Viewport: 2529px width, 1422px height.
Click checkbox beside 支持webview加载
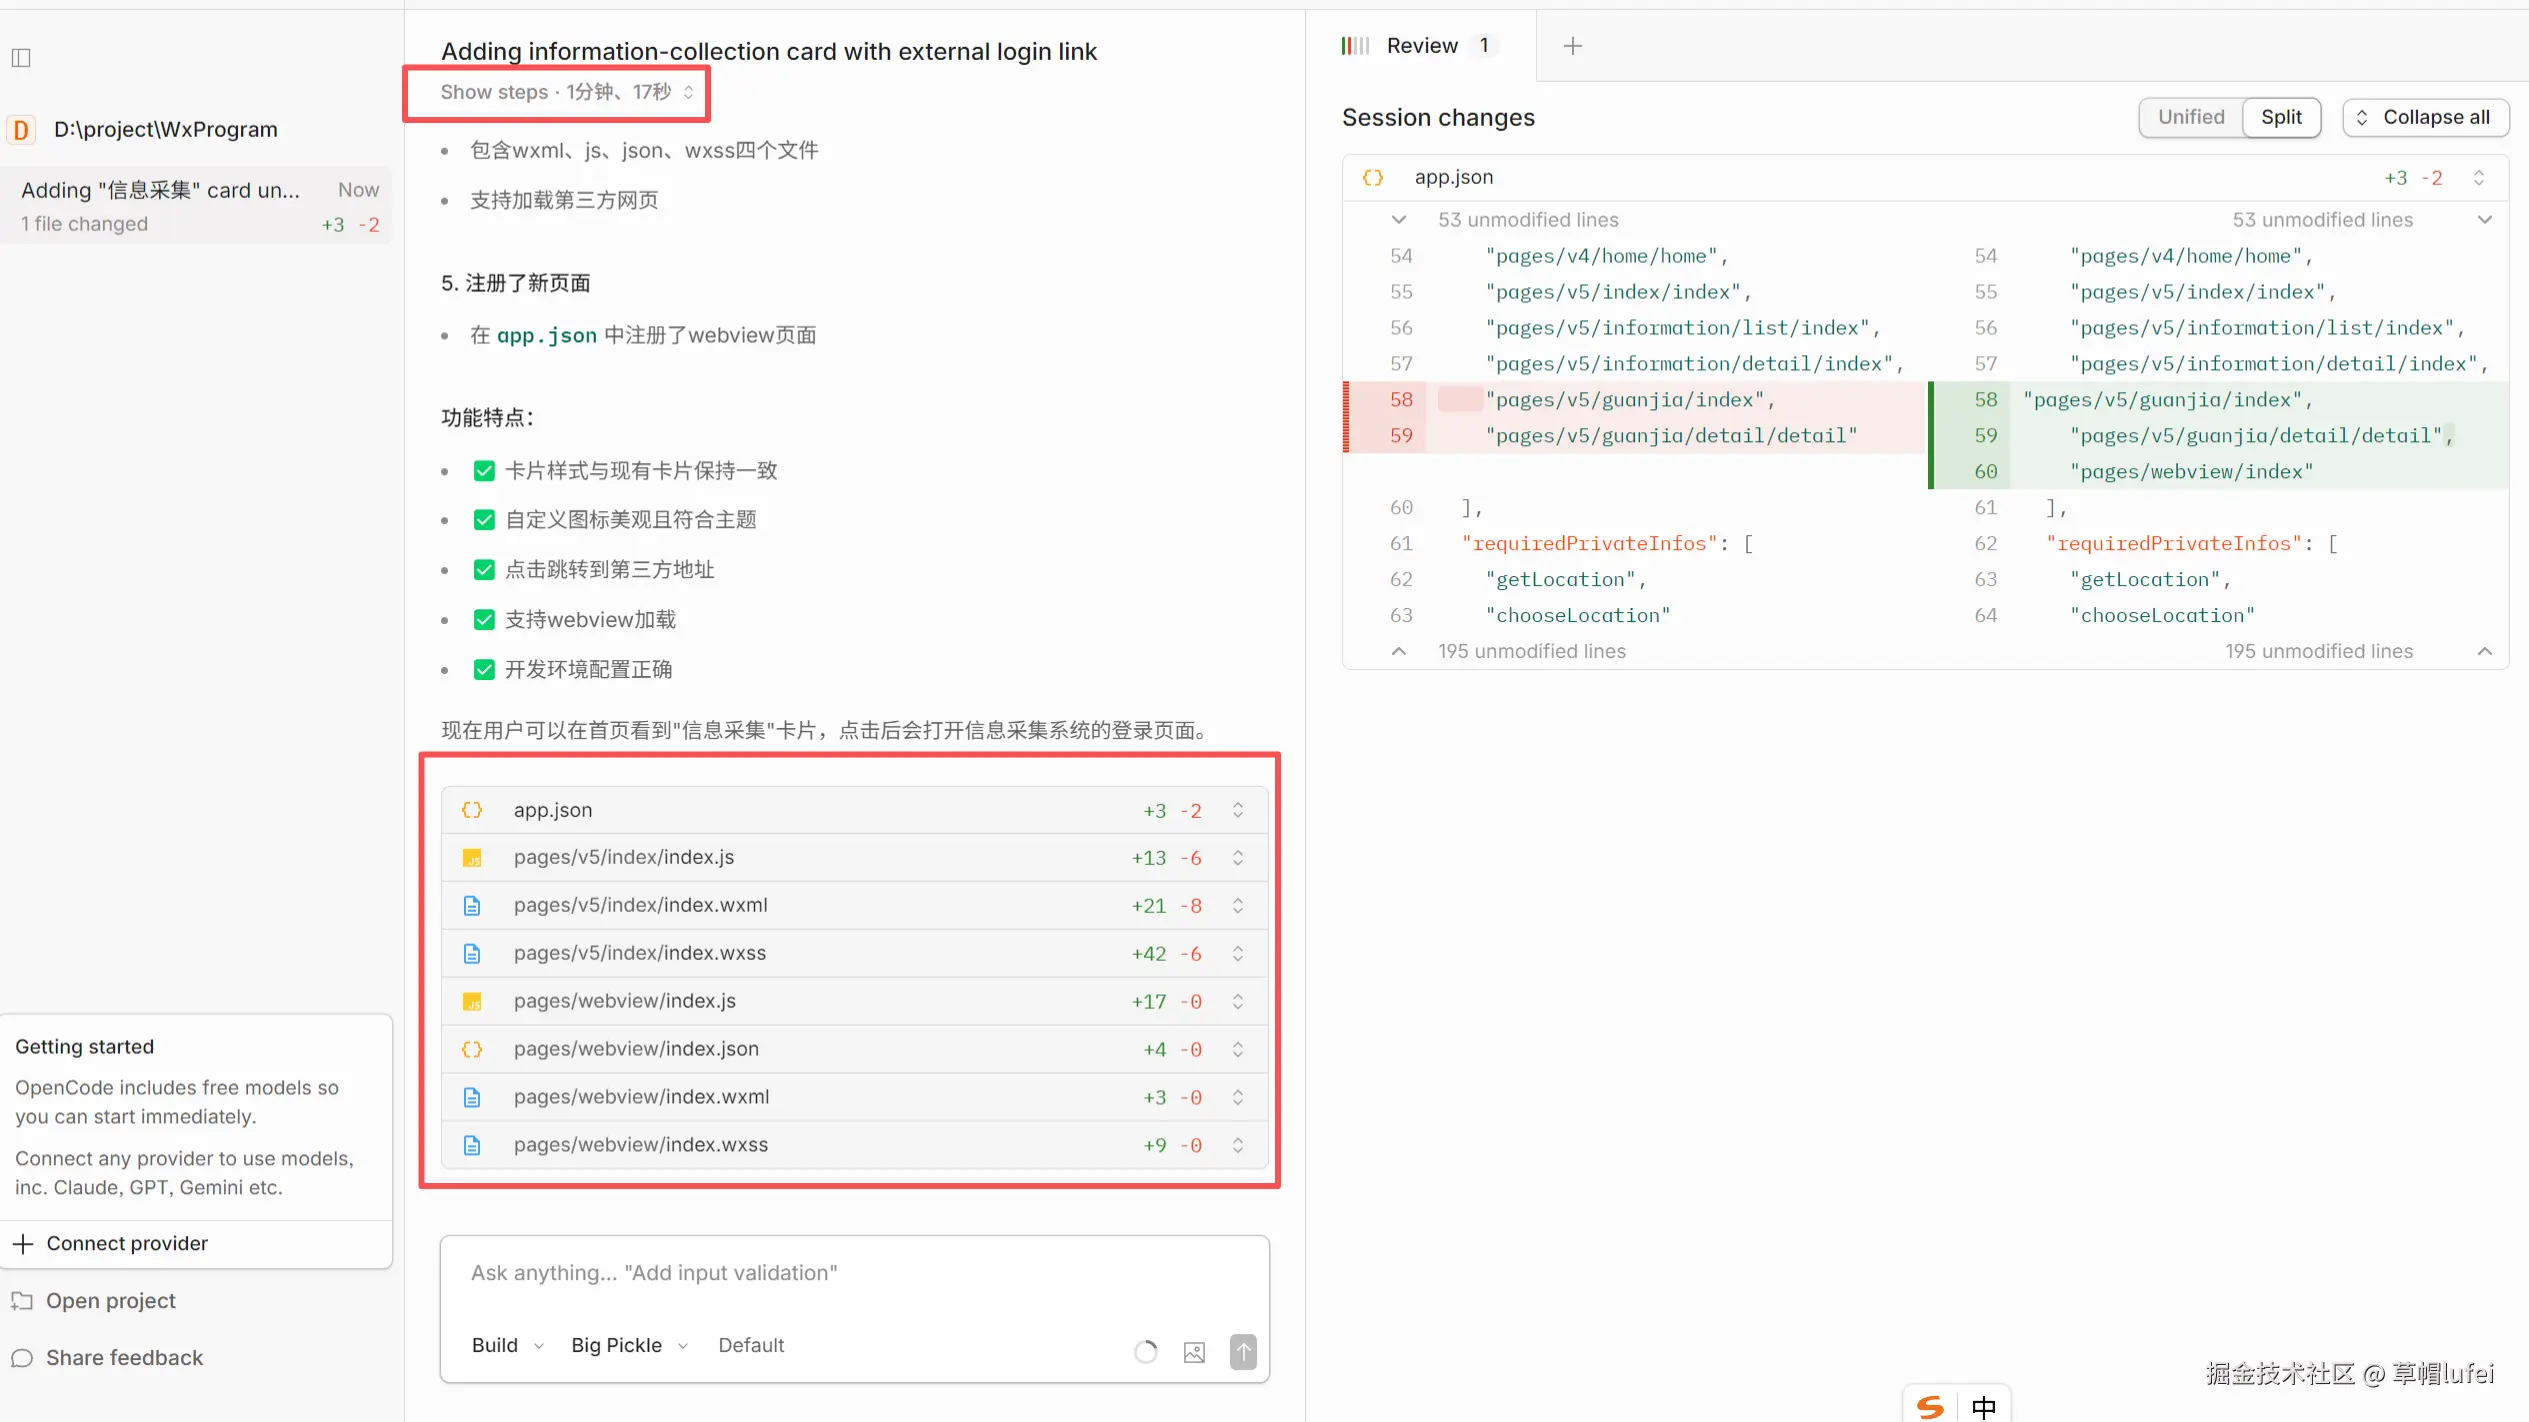tap(484, 620)
